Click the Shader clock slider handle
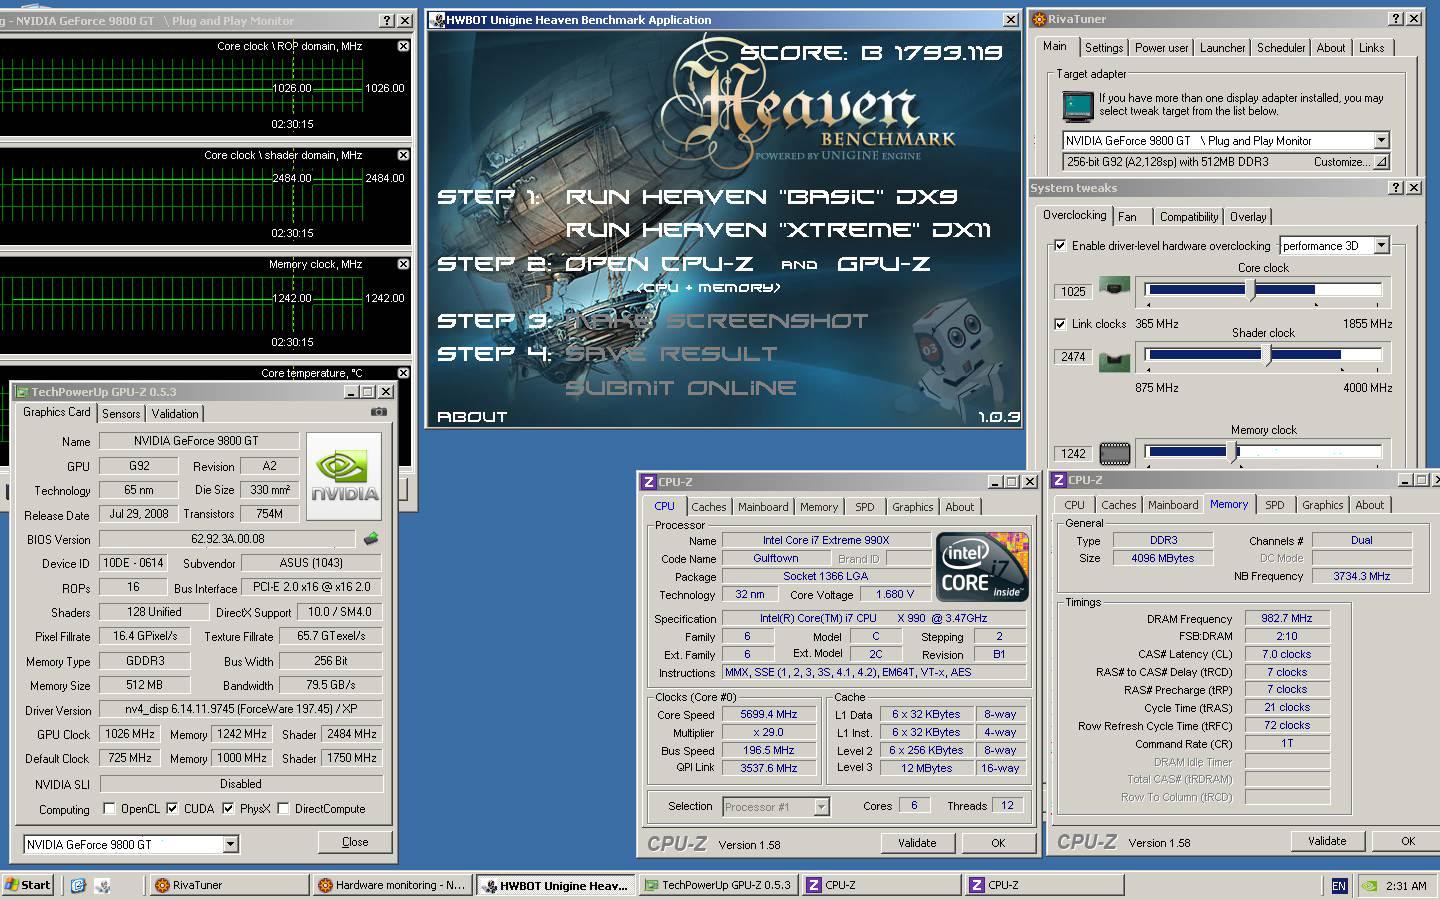 1267,354
